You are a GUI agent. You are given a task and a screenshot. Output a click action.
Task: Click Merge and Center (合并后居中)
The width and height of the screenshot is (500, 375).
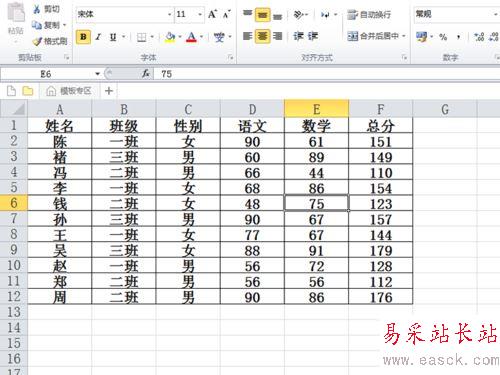373,36
